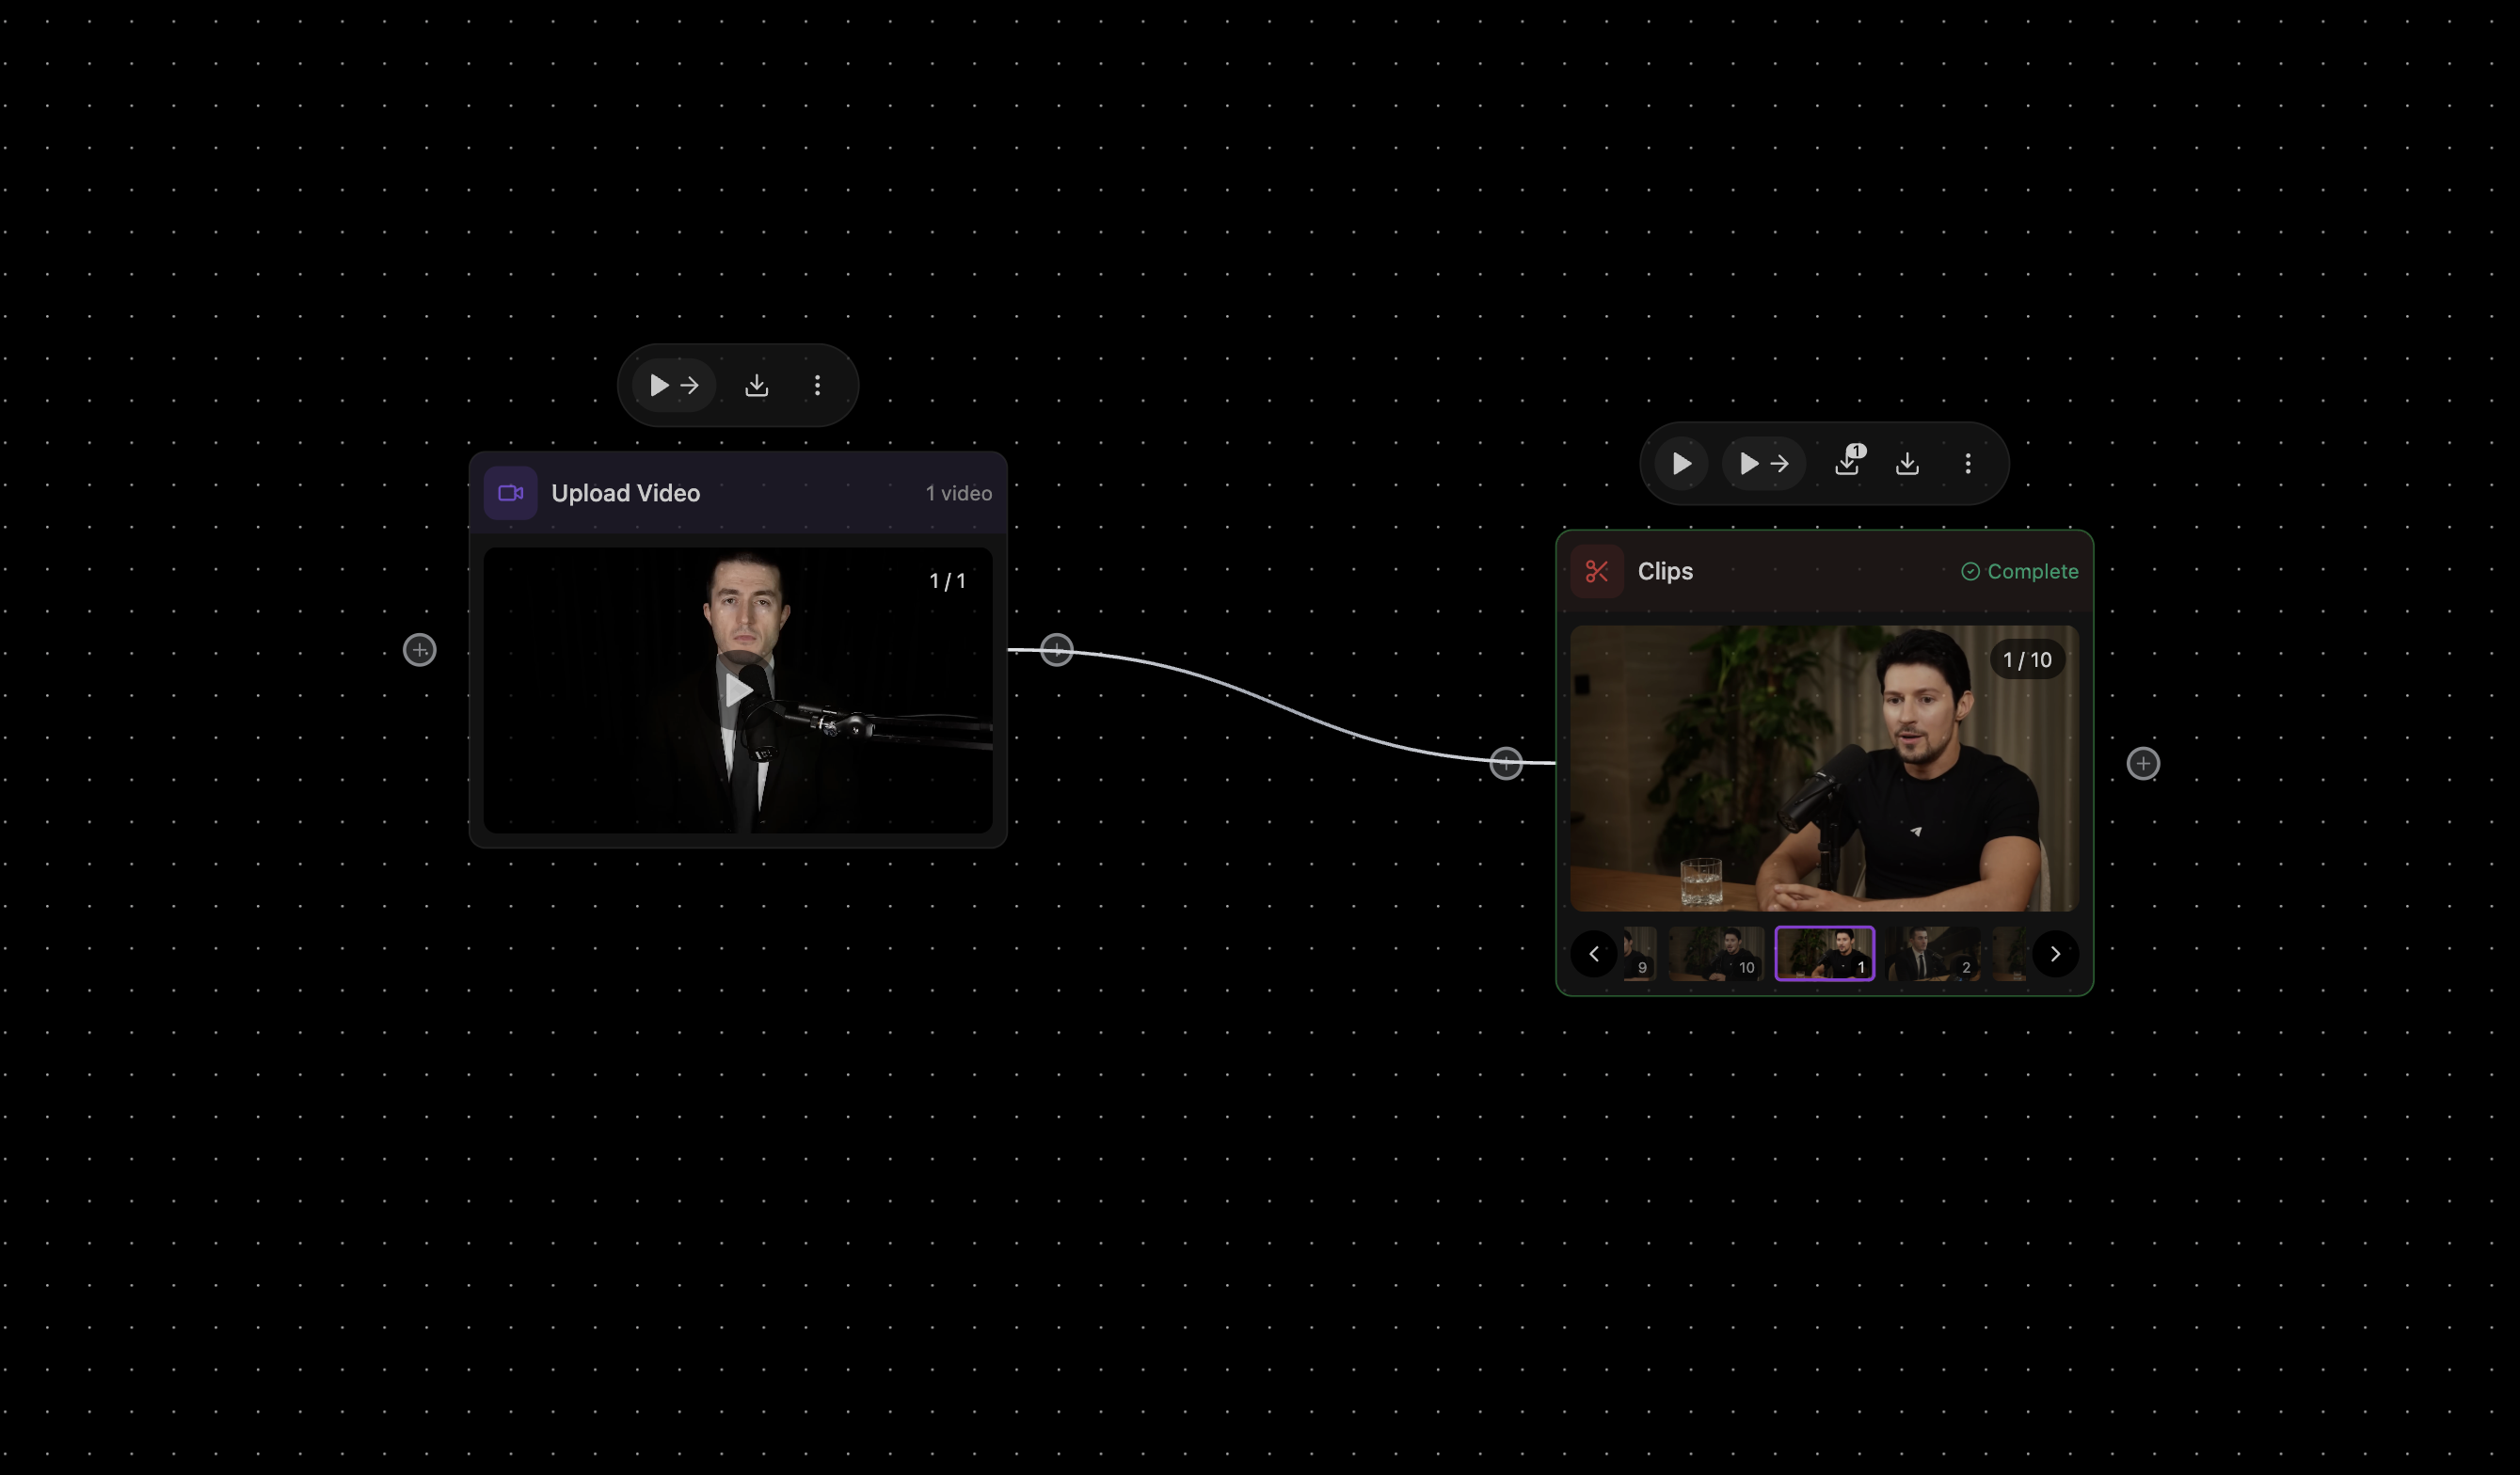Click the video camera icon on Upload Video header
The image size is (2520, 1475).
point(510,493)
